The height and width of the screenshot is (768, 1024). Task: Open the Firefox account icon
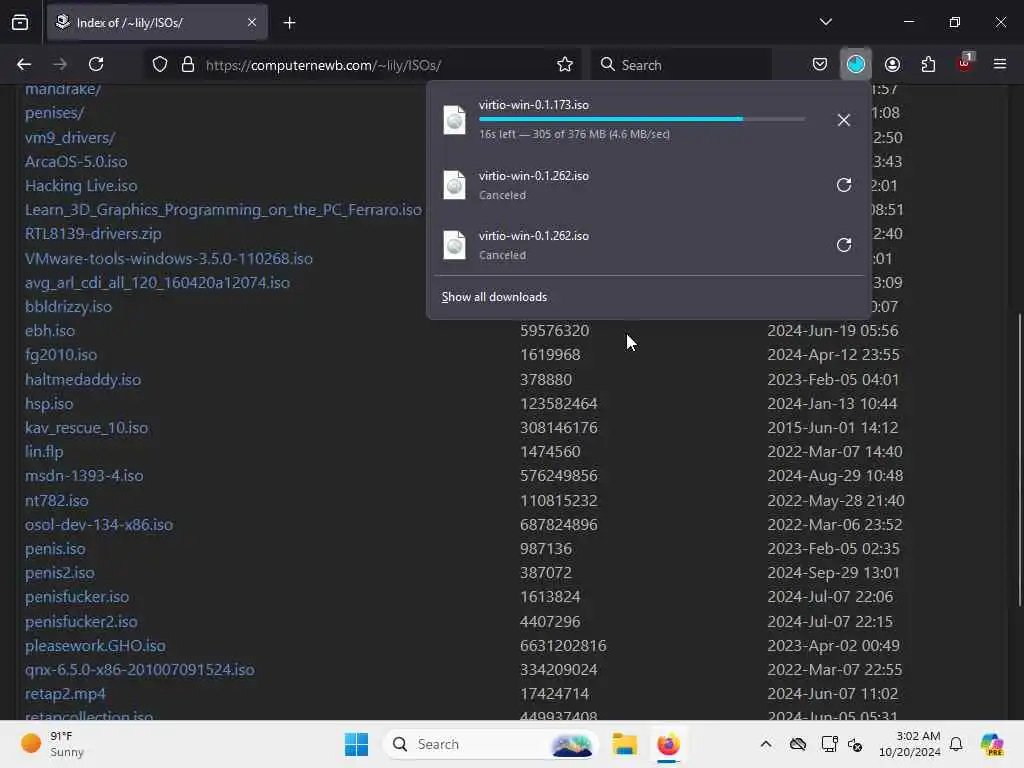(x=892, y=64)
